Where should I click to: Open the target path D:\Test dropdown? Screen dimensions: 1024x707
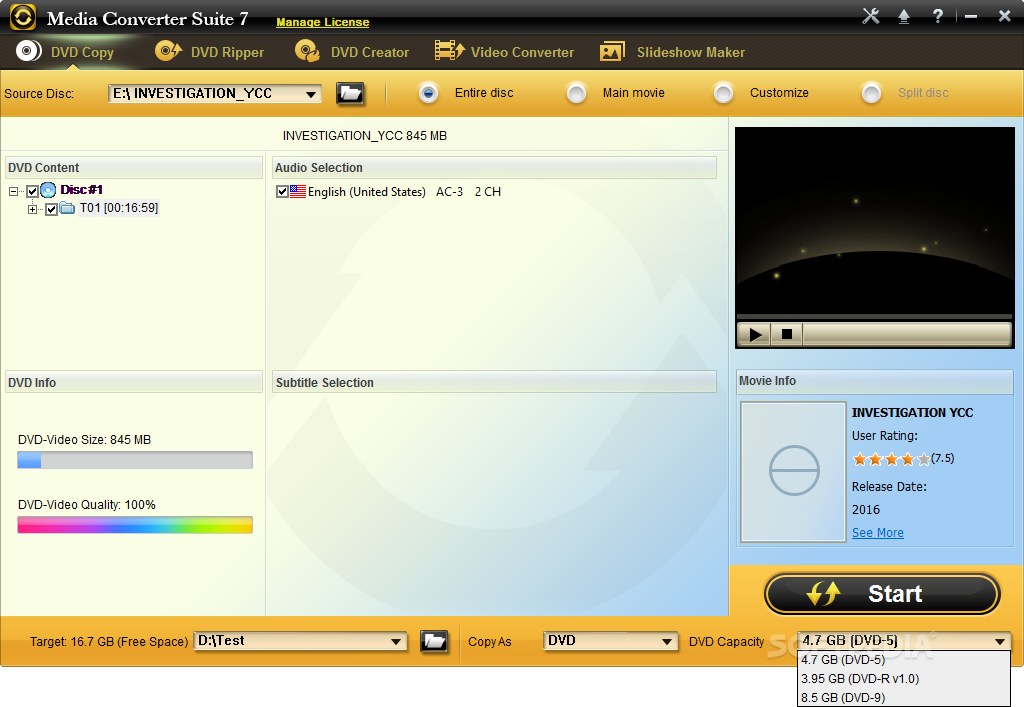(x=396, y=642)
